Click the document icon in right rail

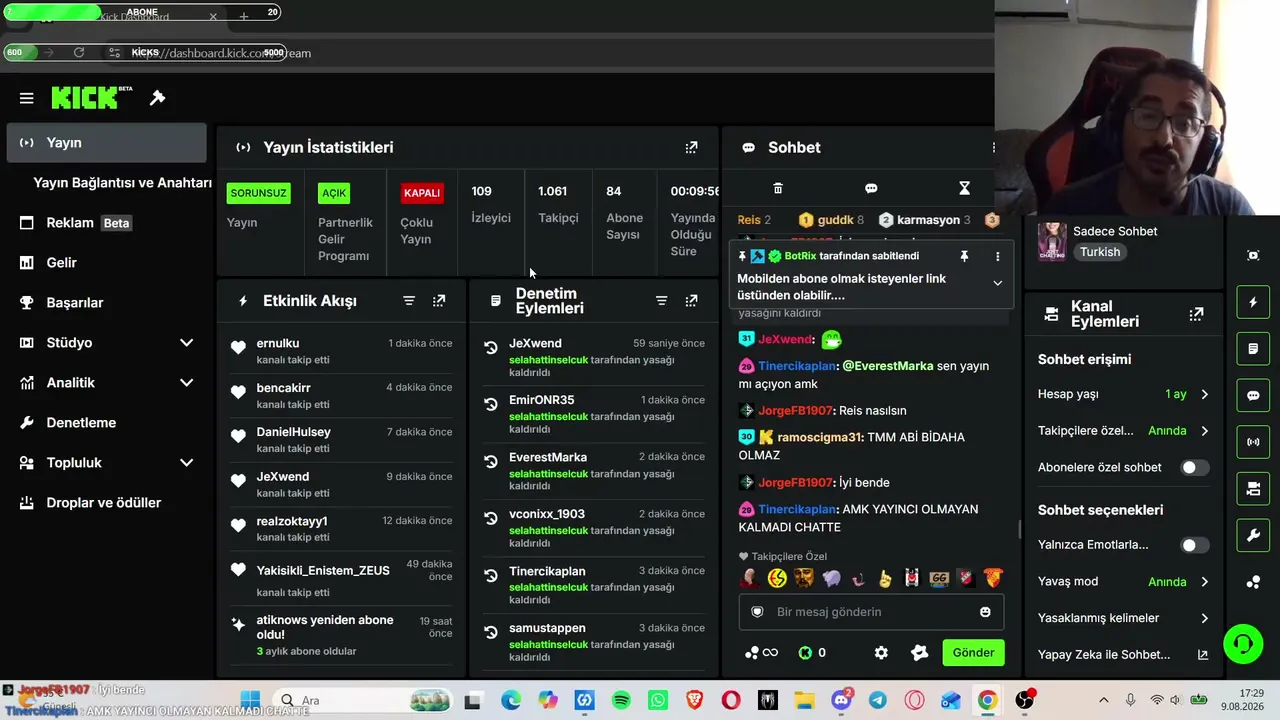point(1253,349)
